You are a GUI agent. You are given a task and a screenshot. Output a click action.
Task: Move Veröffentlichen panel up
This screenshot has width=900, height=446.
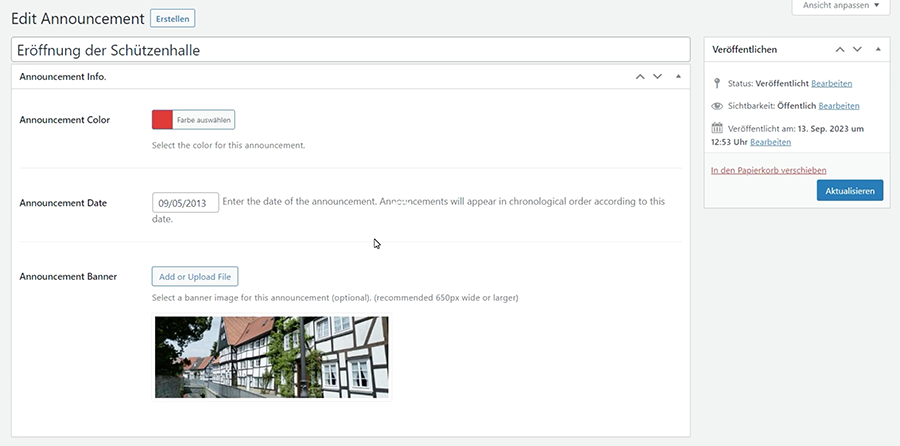click(840, 49)
